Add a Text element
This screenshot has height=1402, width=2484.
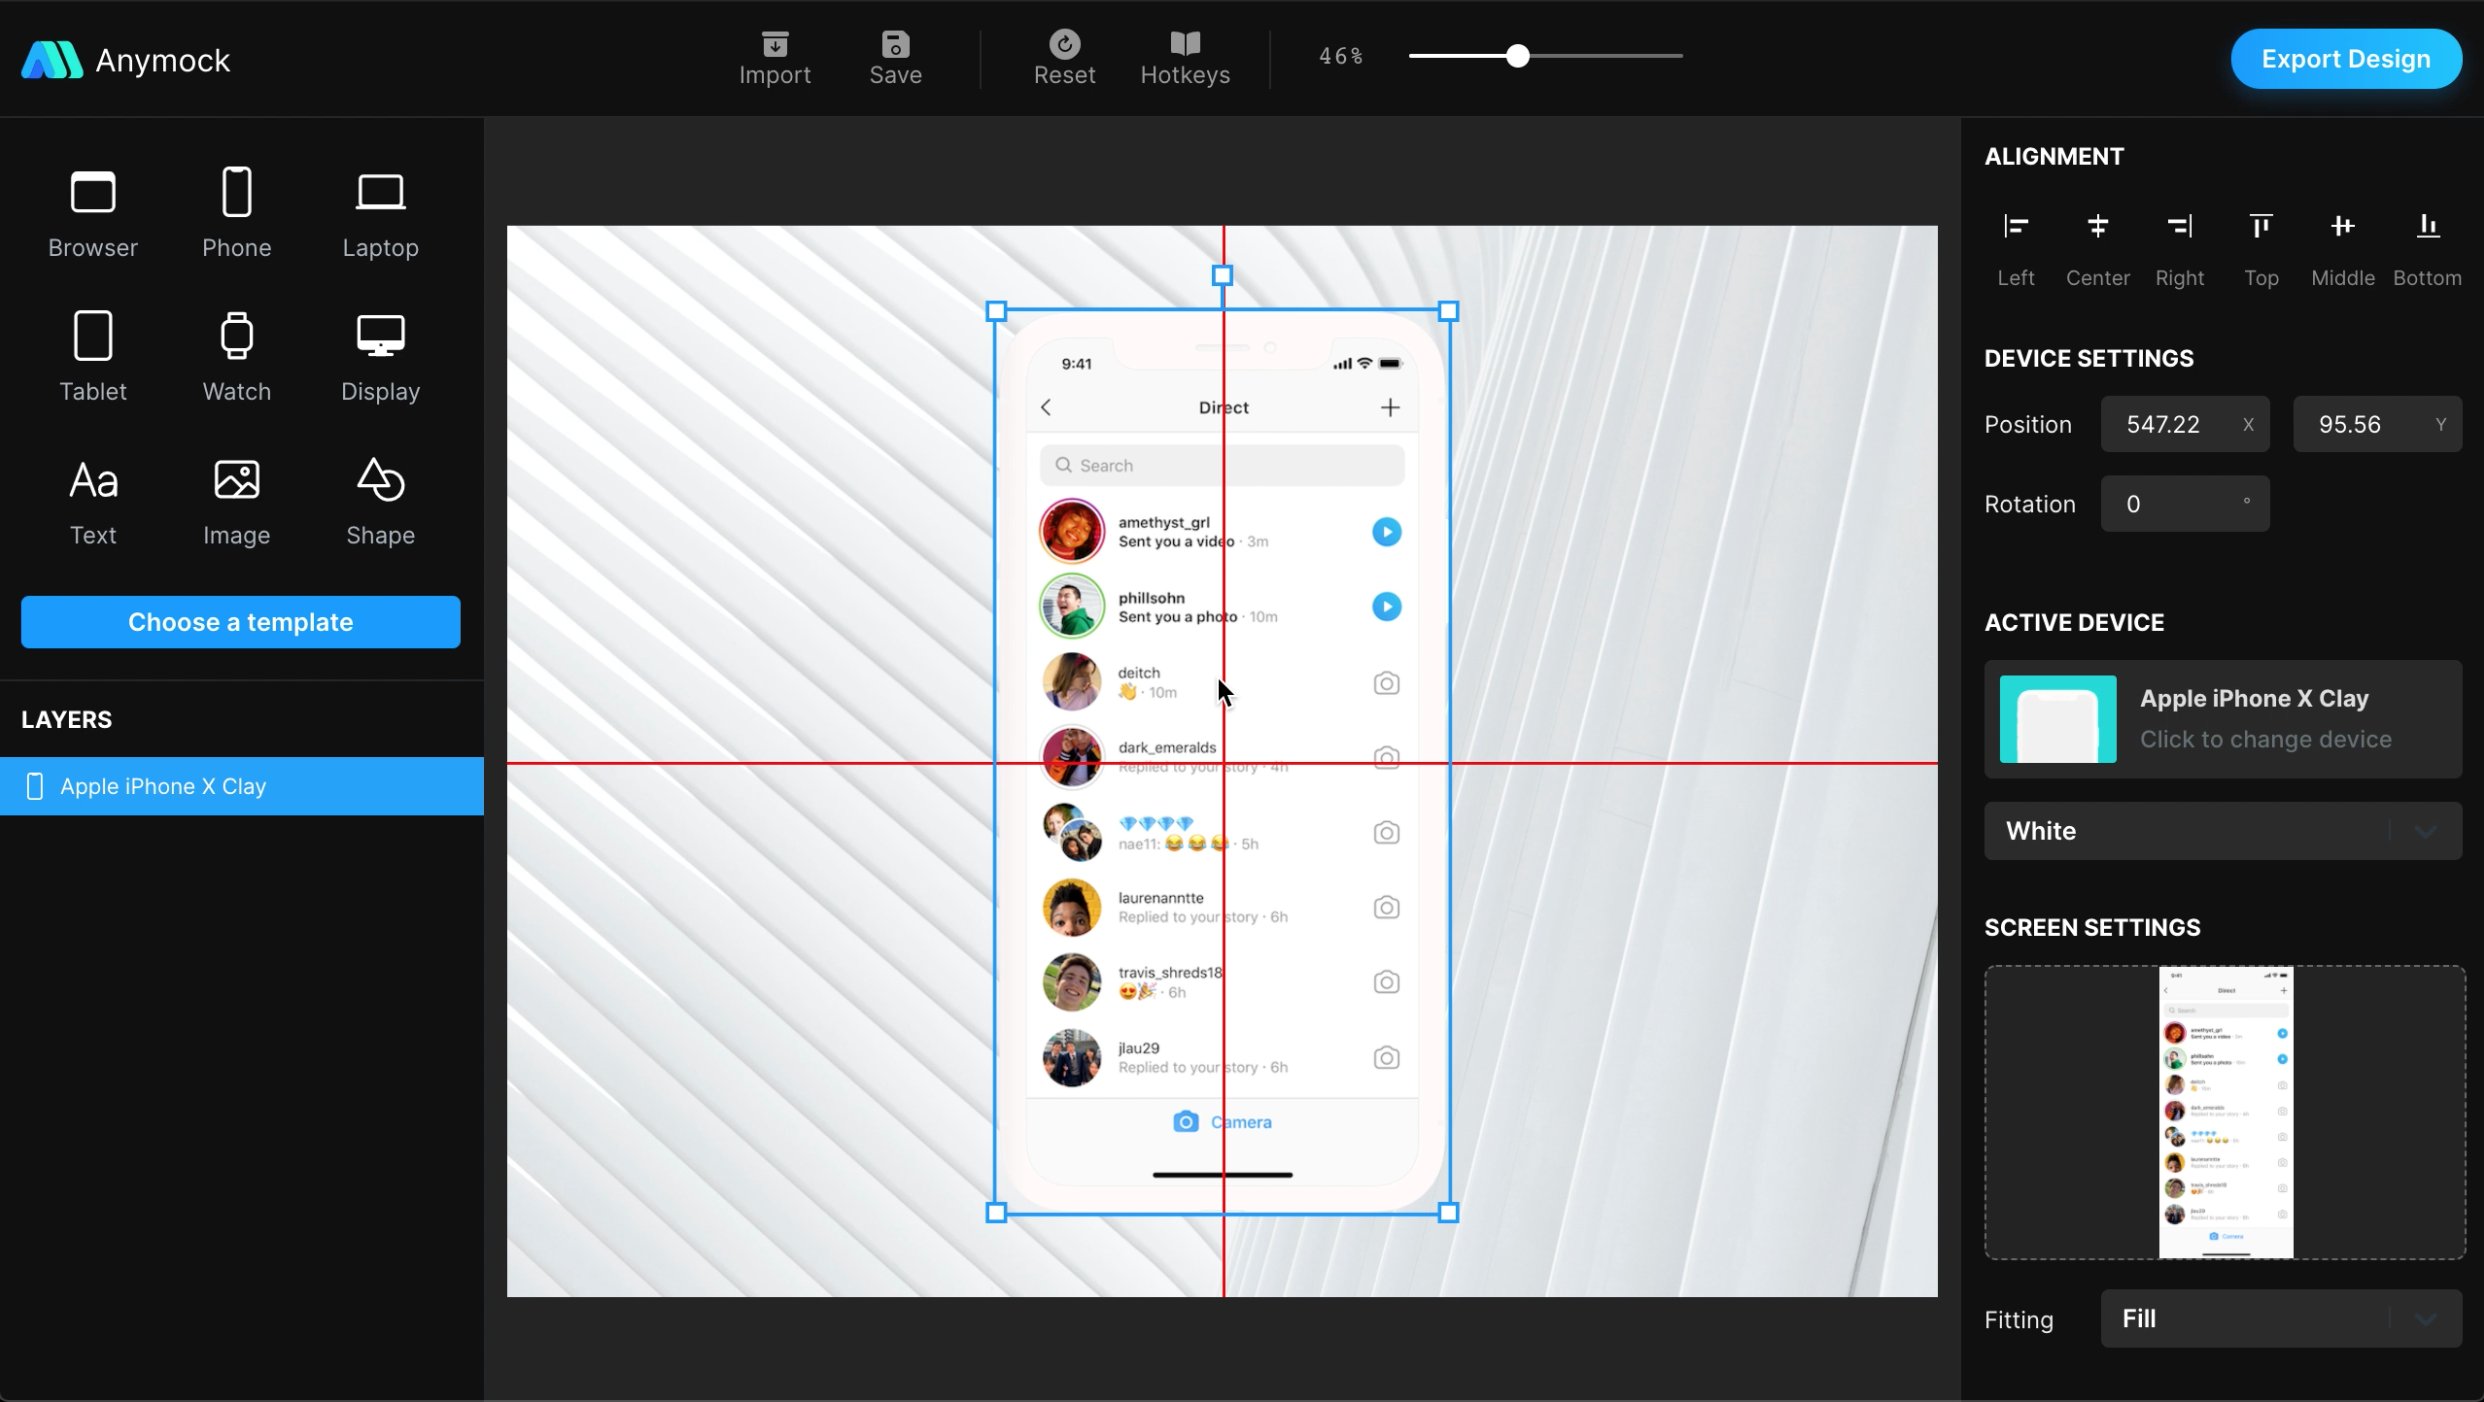93,500
